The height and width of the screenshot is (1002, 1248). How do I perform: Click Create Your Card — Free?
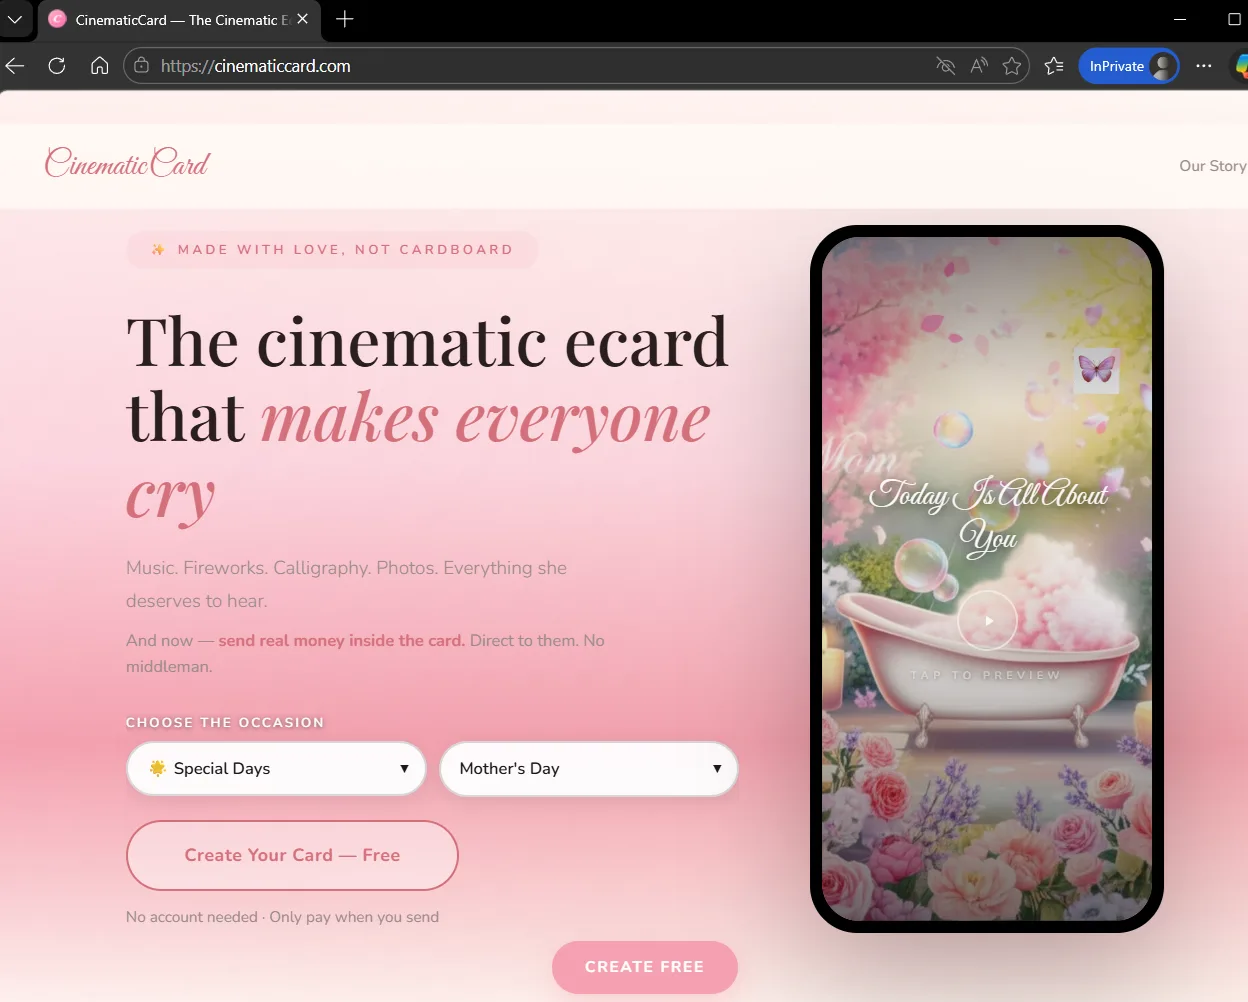pyautogui.click(x=291, y=855)
